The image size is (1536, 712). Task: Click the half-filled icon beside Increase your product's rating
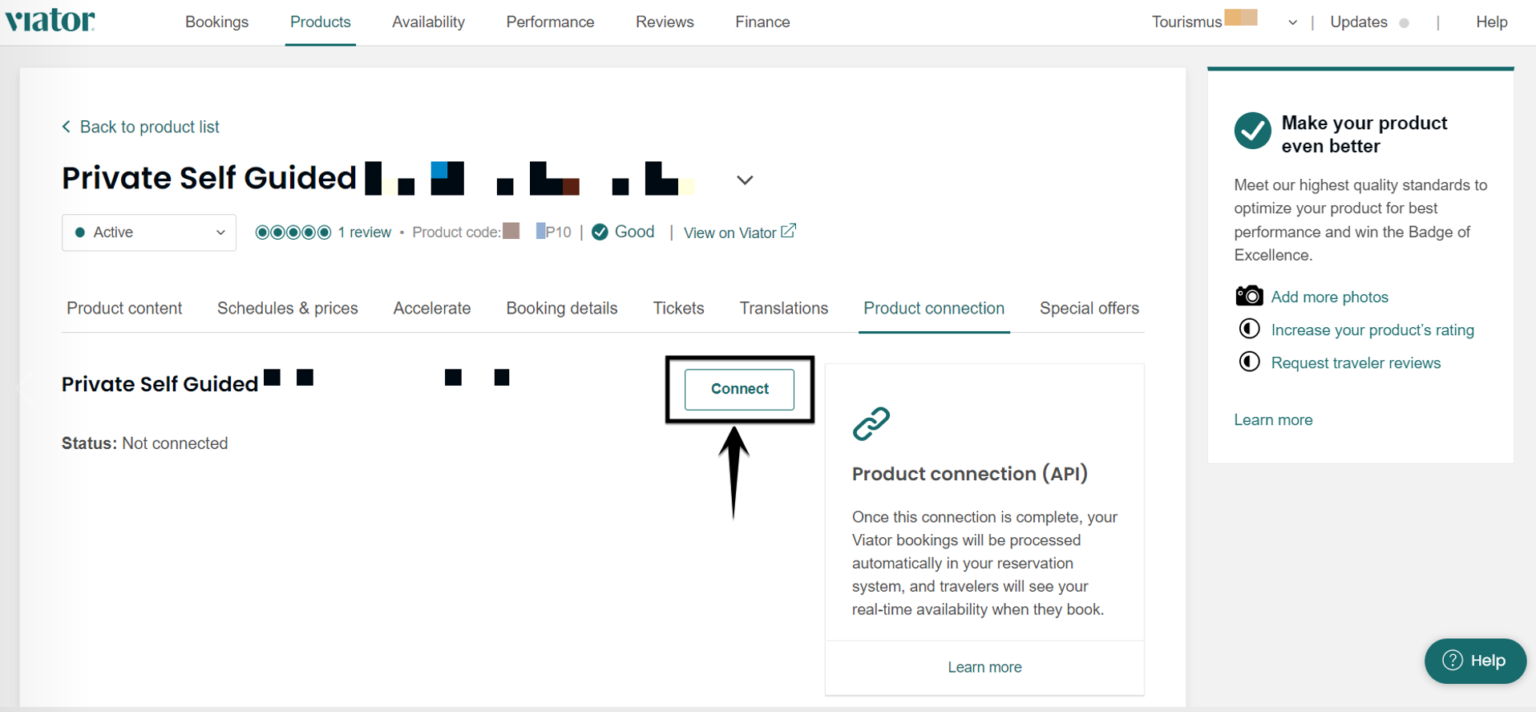pyautogui.click(x=1249, y=328)
